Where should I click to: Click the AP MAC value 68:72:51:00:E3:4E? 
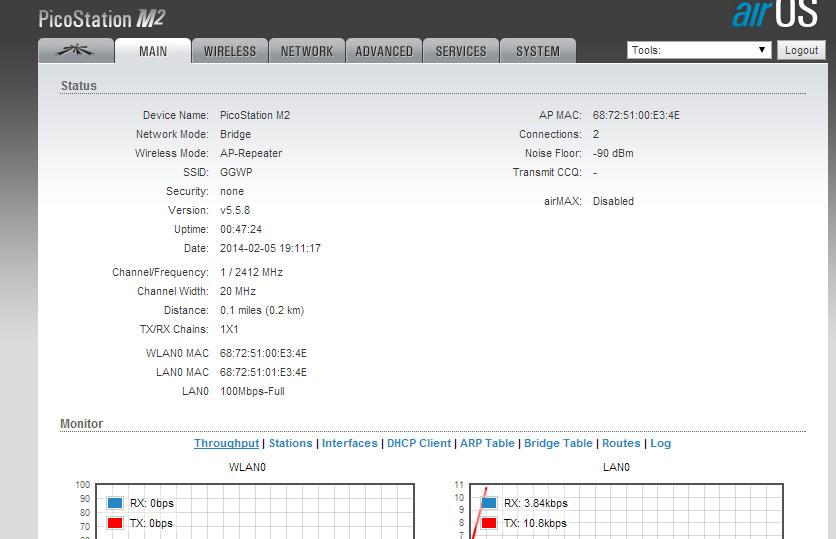[636, 115]
